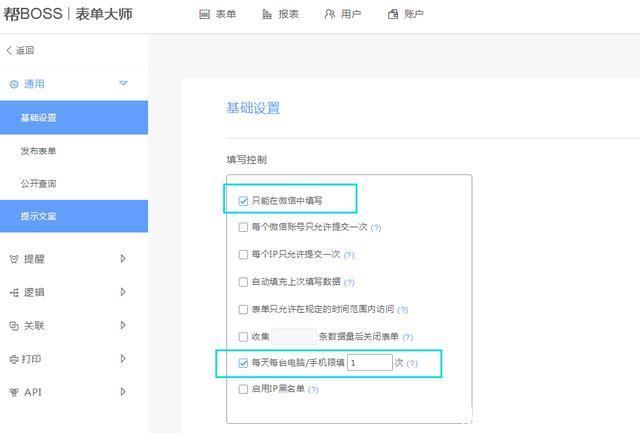Expand the API section arrow
This screenshot has width=640, height=433.
coord(123,392)
